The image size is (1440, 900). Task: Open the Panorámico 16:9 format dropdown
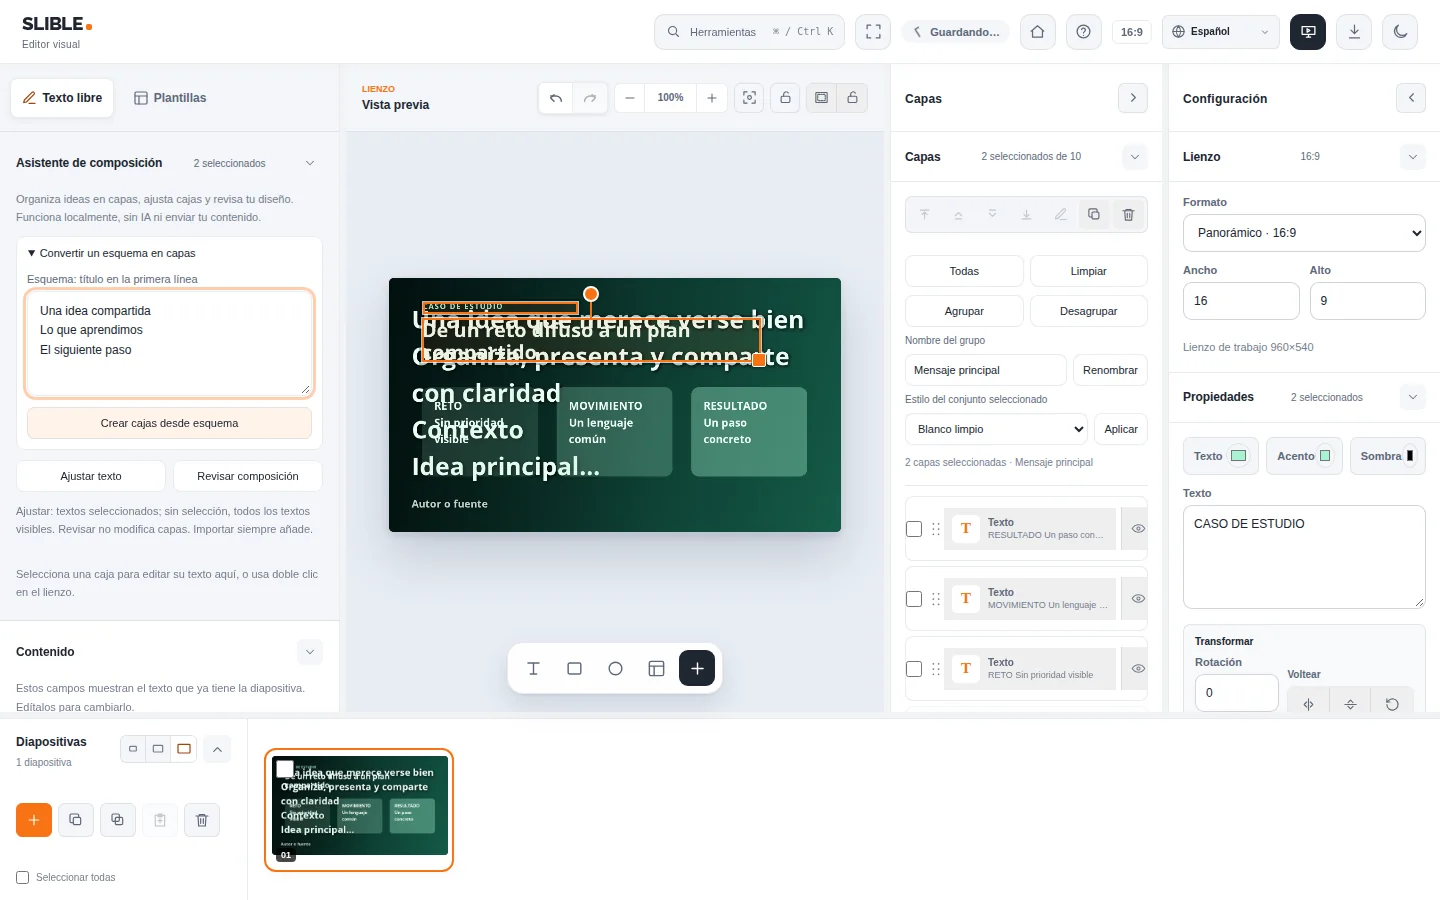(x=1304, y=233)
